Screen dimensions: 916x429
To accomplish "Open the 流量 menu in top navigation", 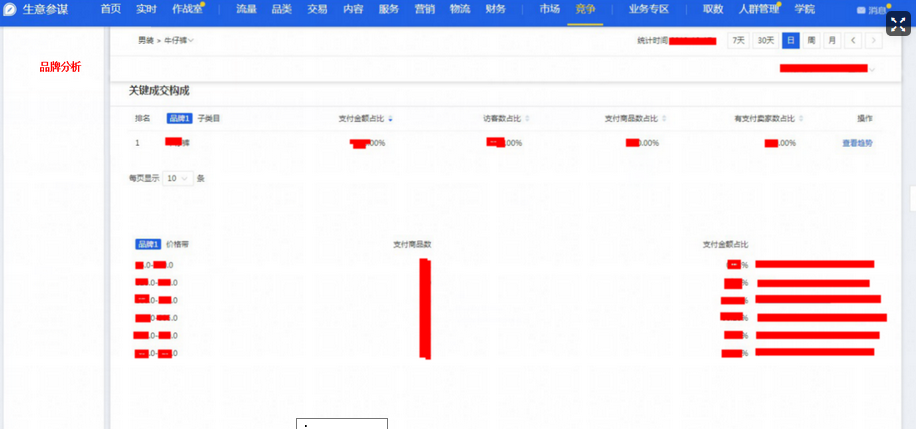I will (x=246, y=9).
